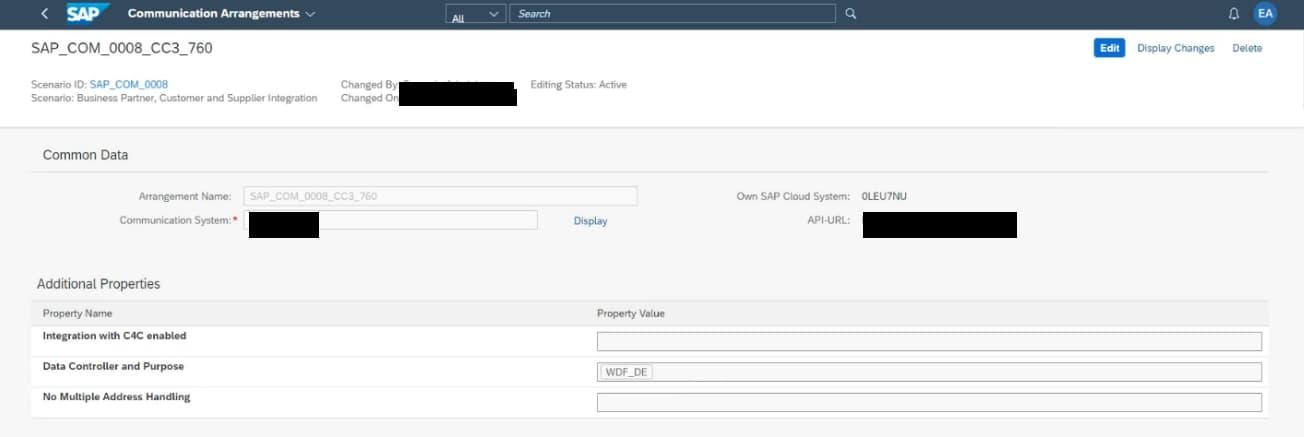Open the EA user profile avatar

point(1265,14)
